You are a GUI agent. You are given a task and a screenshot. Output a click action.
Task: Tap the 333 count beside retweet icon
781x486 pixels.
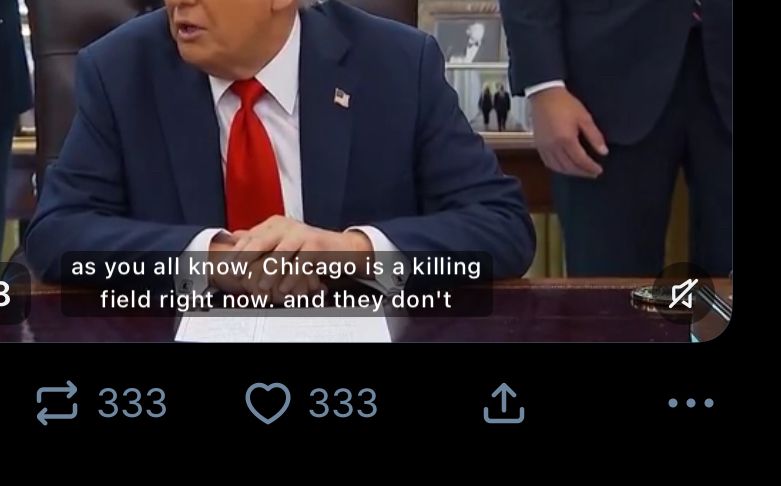click(x=132, y=403)
